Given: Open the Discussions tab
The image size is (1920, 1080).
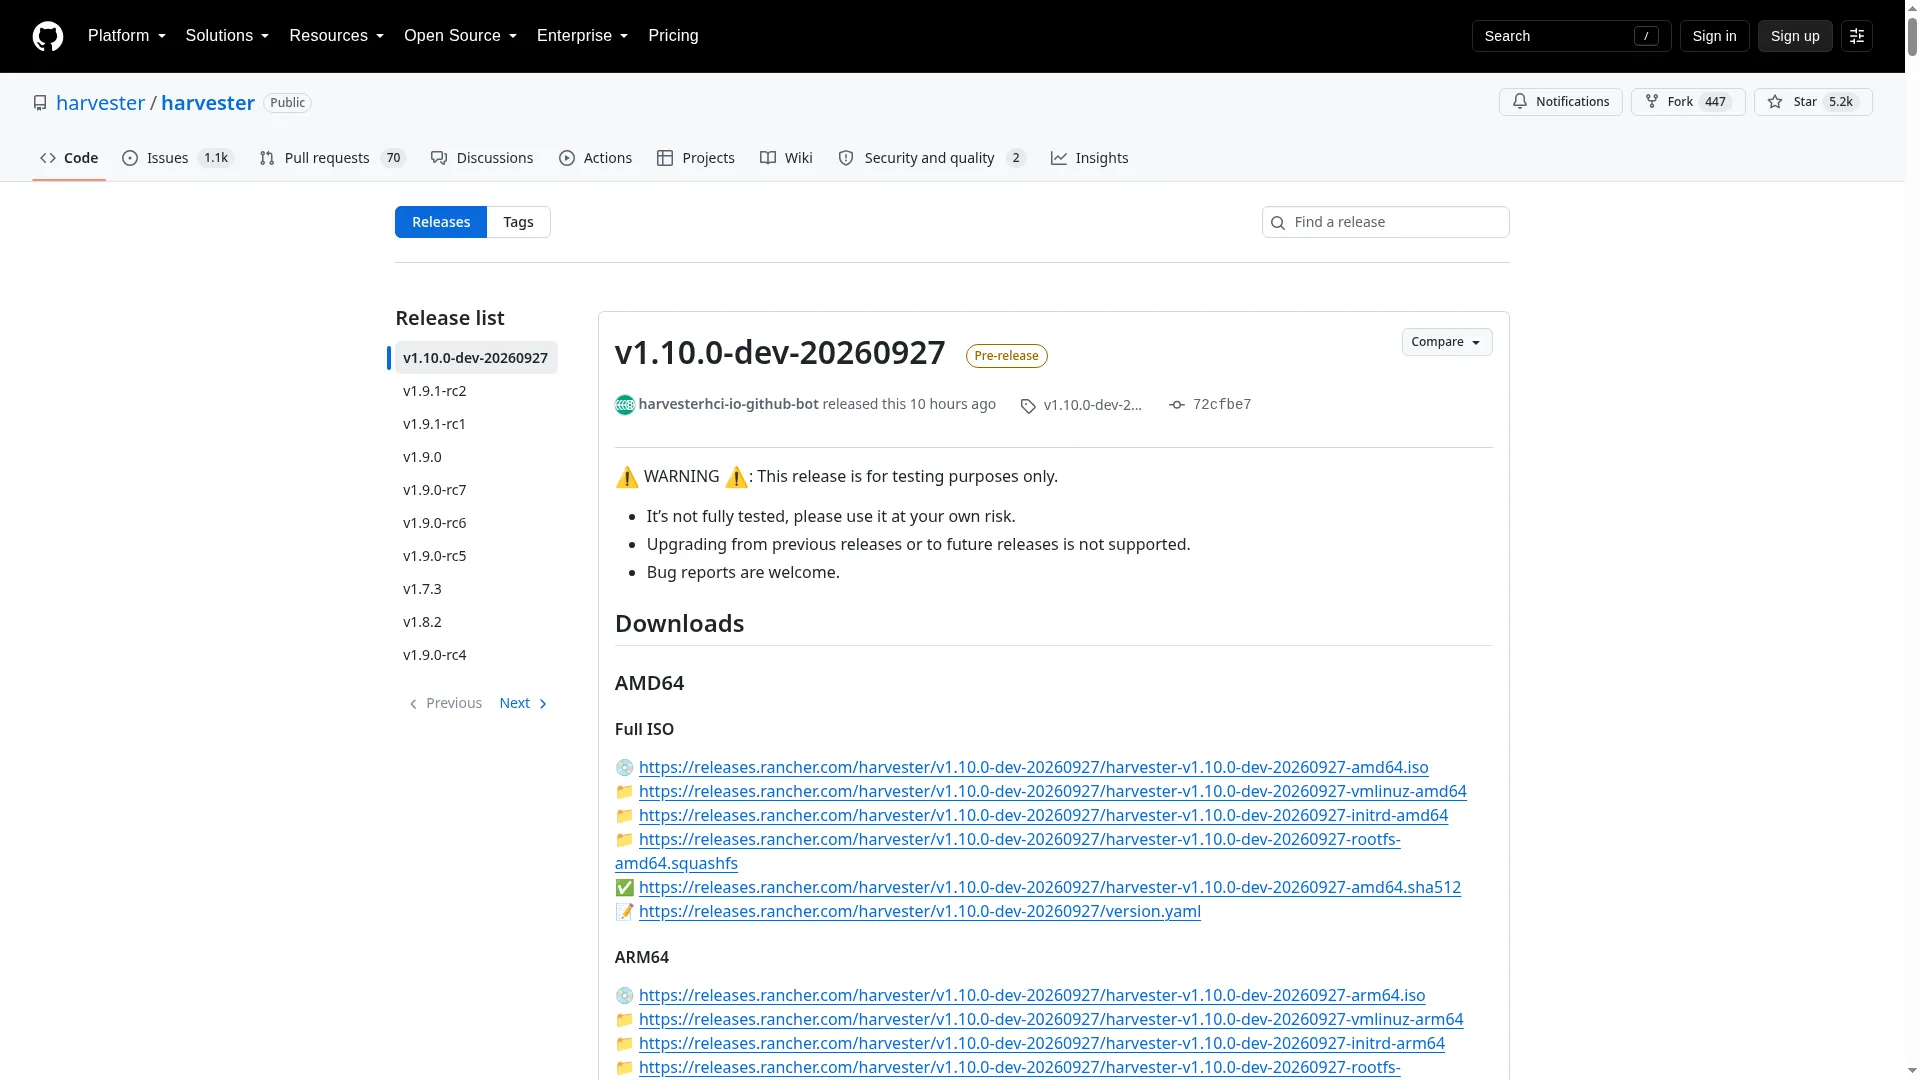Looking at the screenshot, I should tap(482, 158).
